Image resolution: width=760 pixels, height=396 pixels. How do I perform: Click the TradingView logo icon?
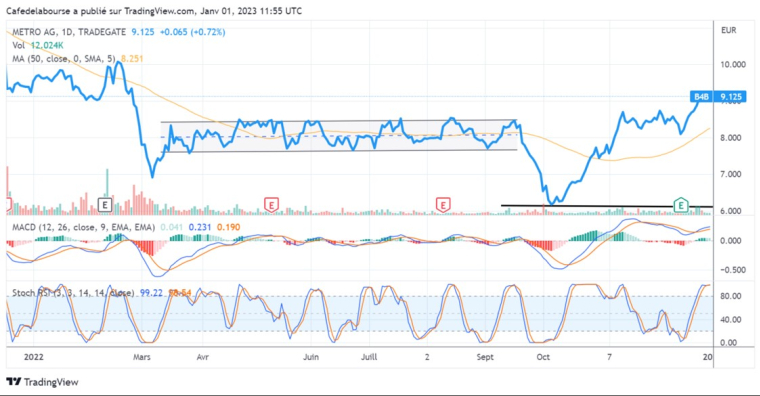(x=14, y=382)
